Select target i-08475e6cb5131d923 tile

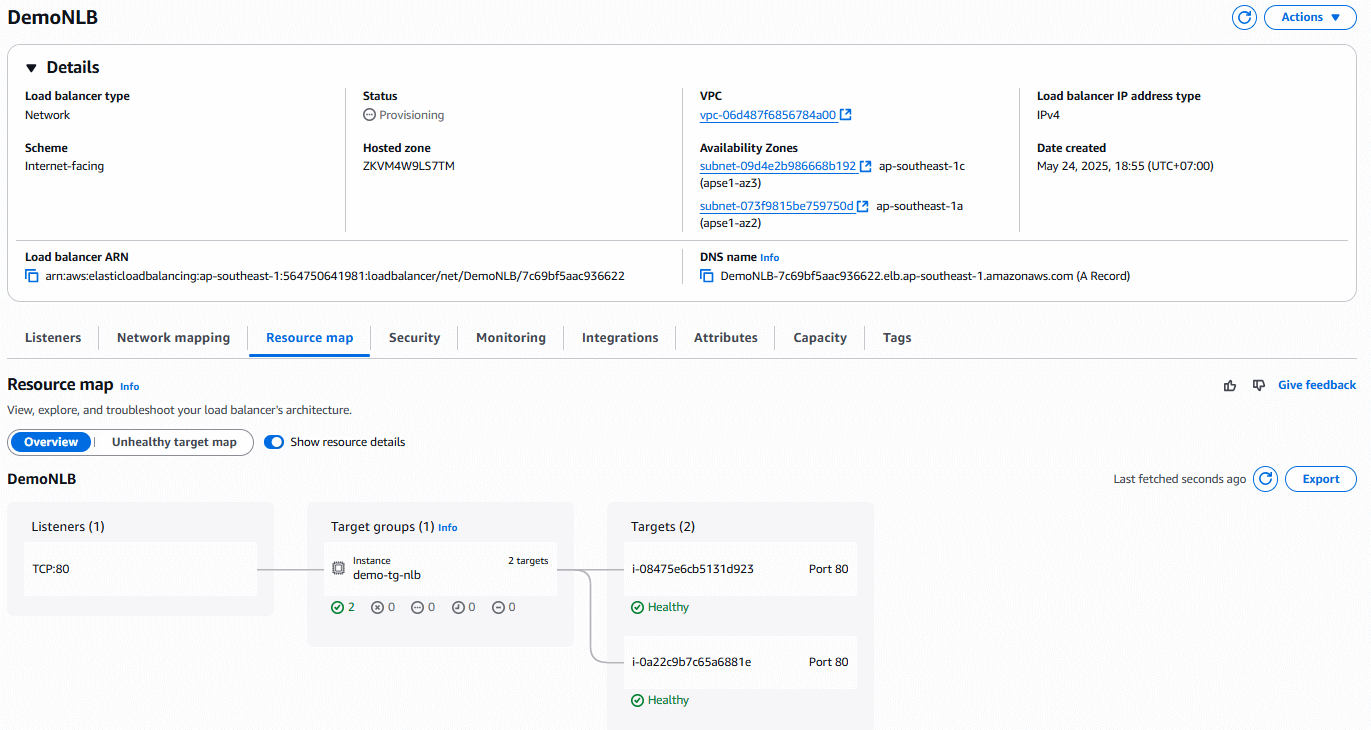tap(740, 569)
